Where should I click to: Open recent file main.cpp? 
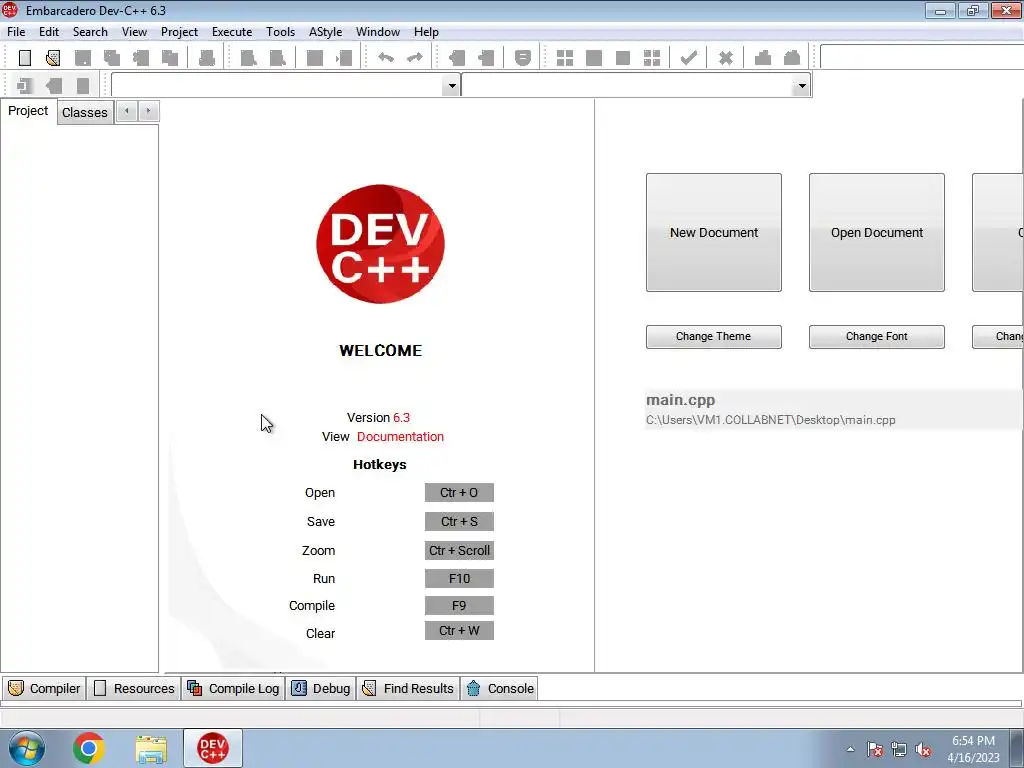pos(833,409)
